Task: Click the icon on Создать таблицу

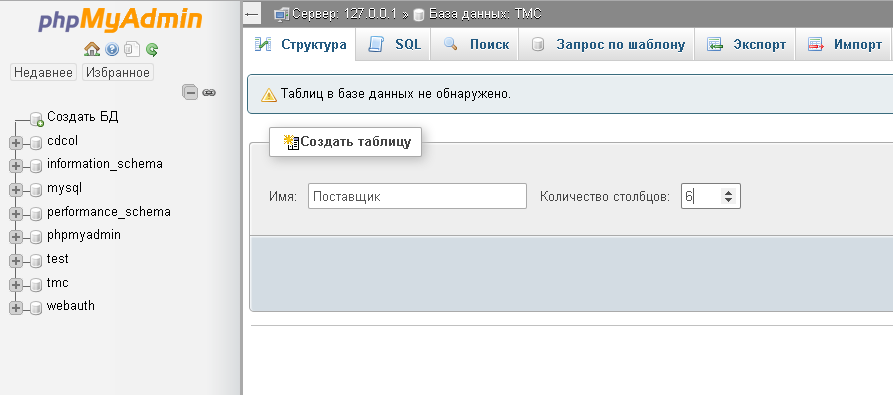Action: [x=292, y=142]
